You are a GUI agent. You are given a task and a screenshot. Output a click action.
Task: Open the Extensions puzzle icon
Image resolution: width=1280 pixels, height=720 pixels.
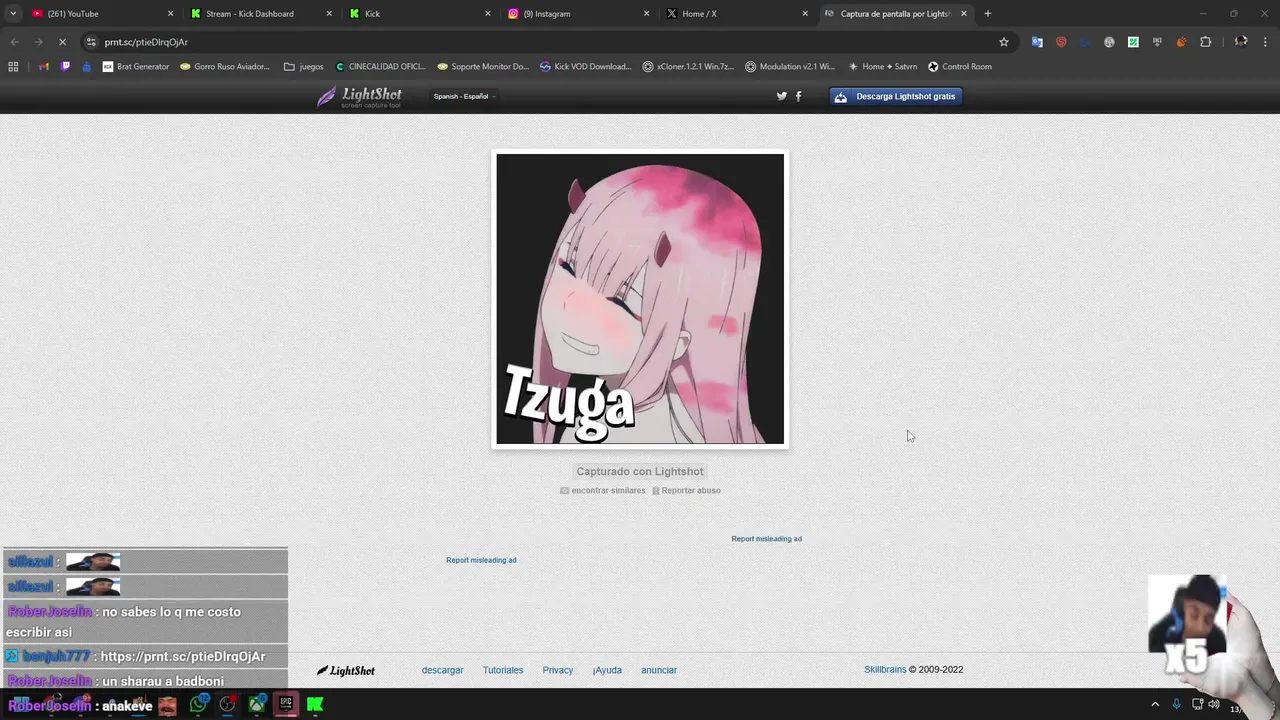tap(1205, 42)
